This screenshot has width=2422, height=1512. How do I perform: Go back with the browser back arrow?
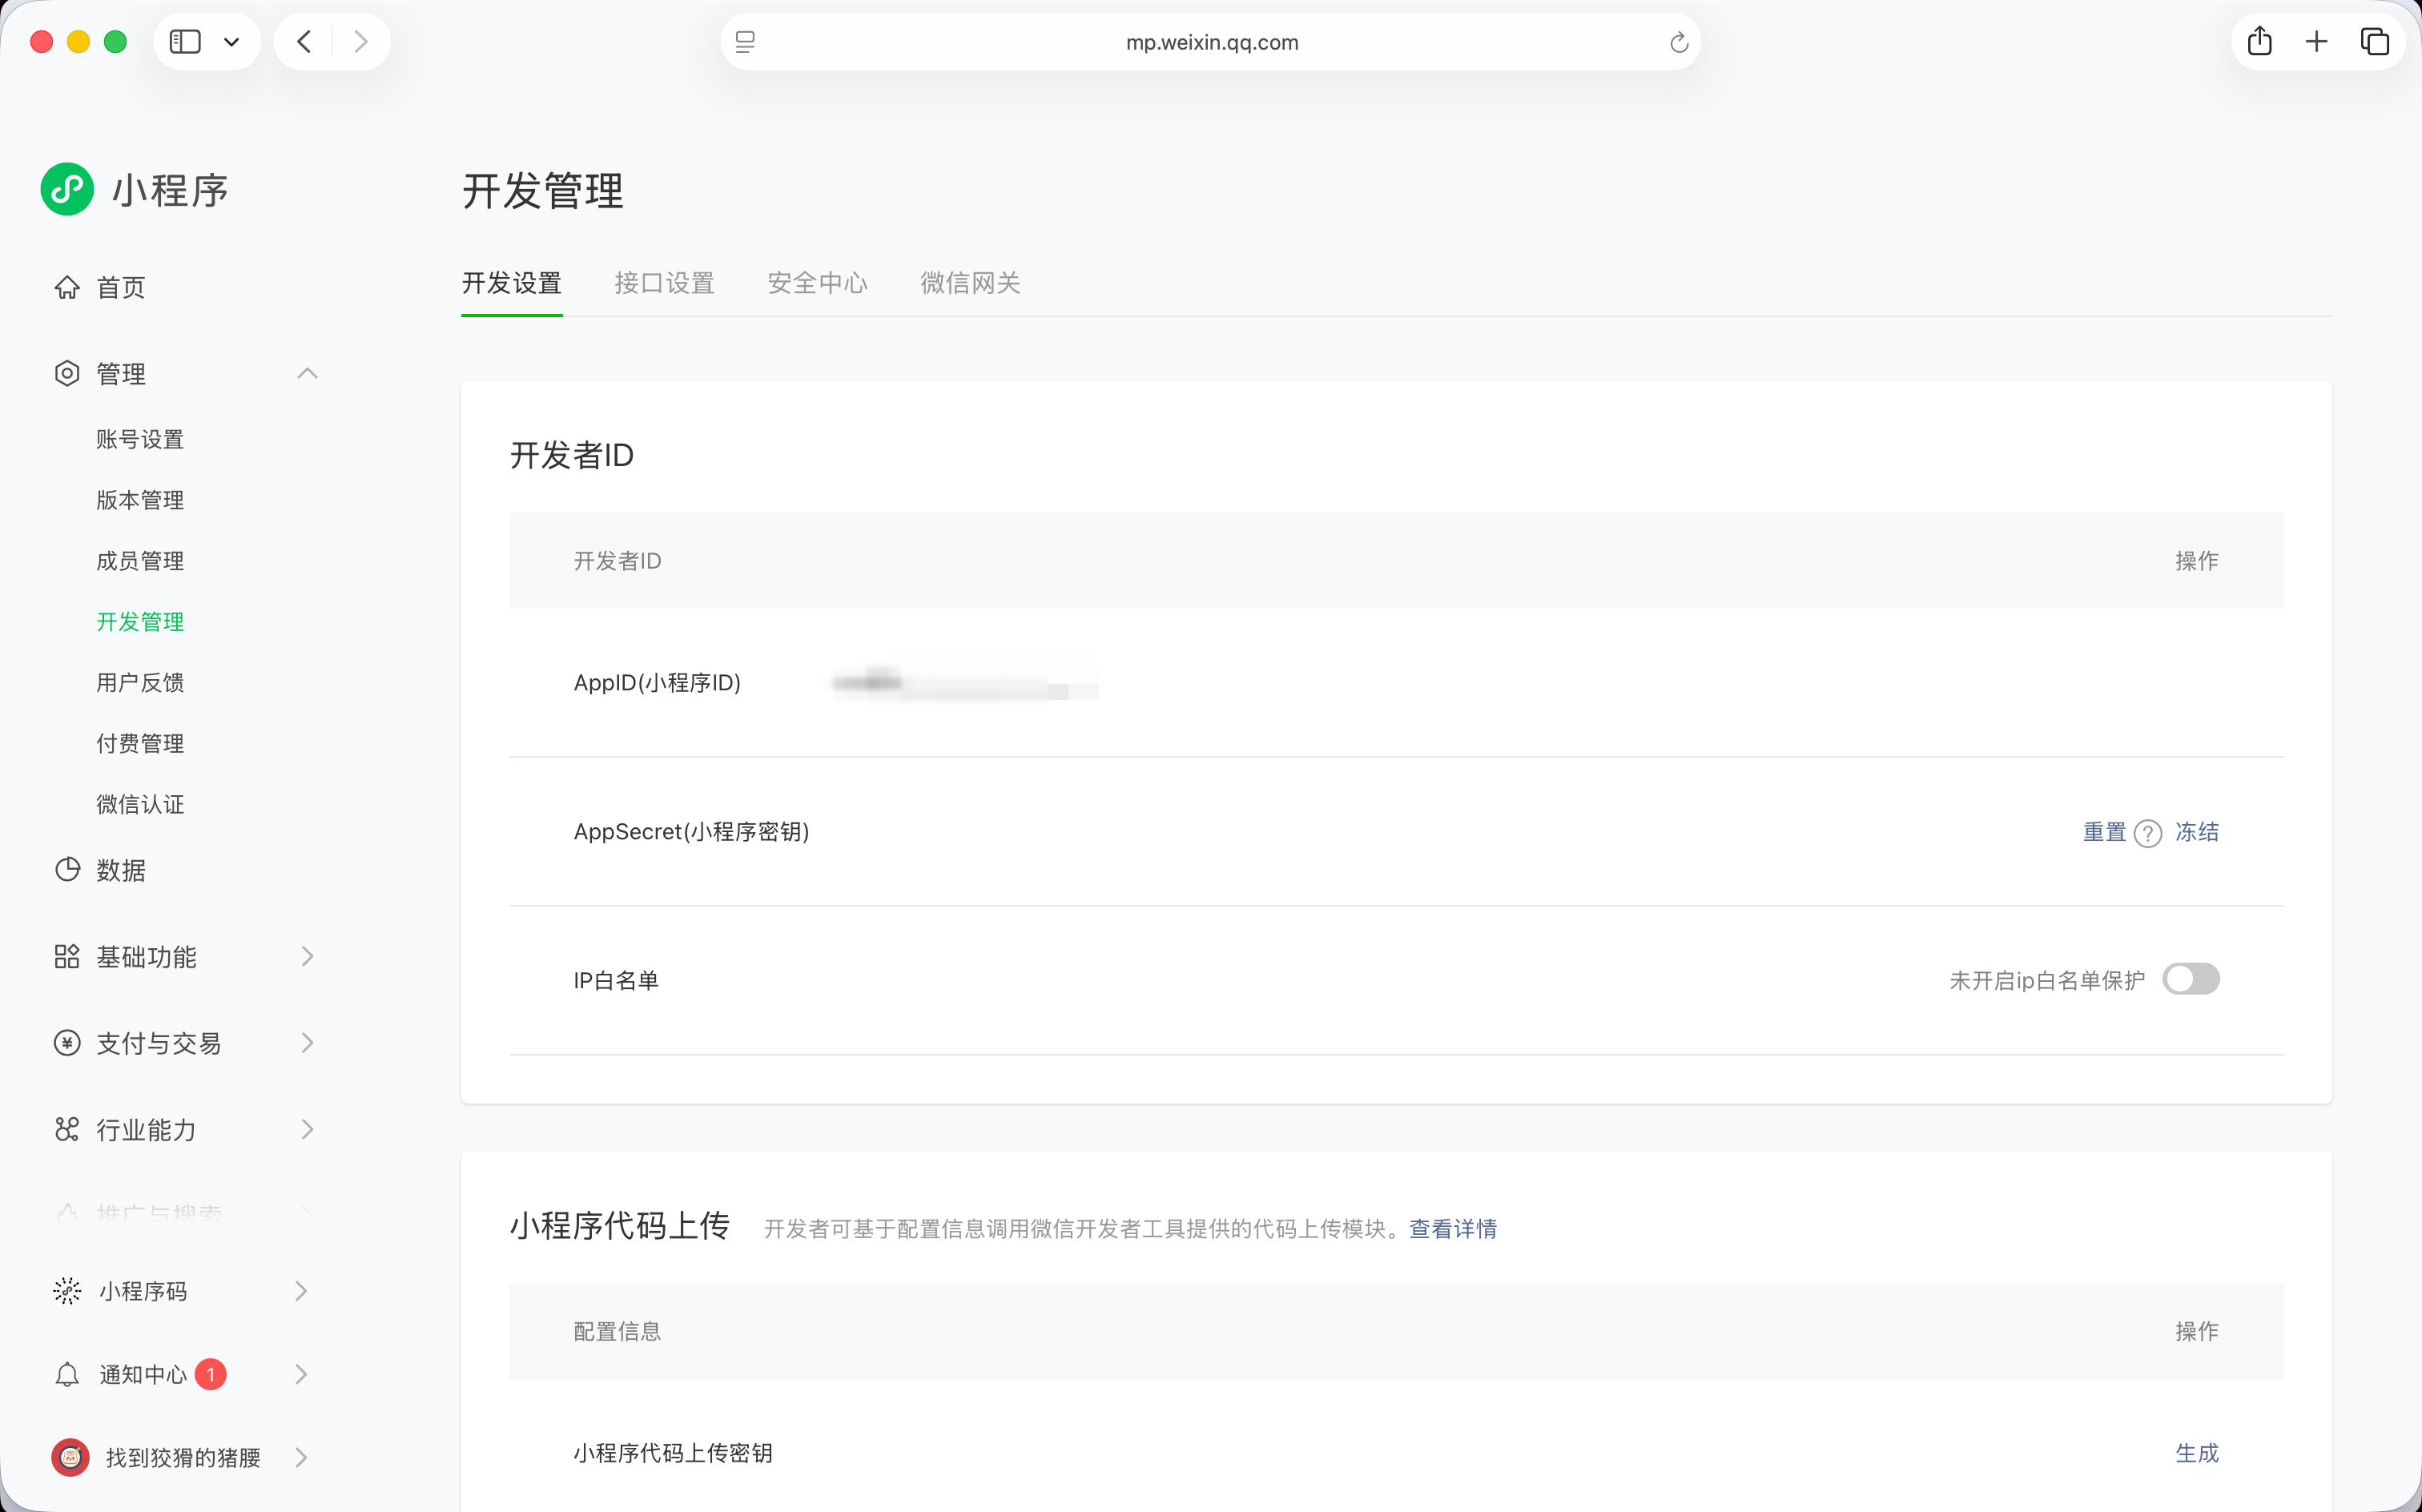click(304, 42)
